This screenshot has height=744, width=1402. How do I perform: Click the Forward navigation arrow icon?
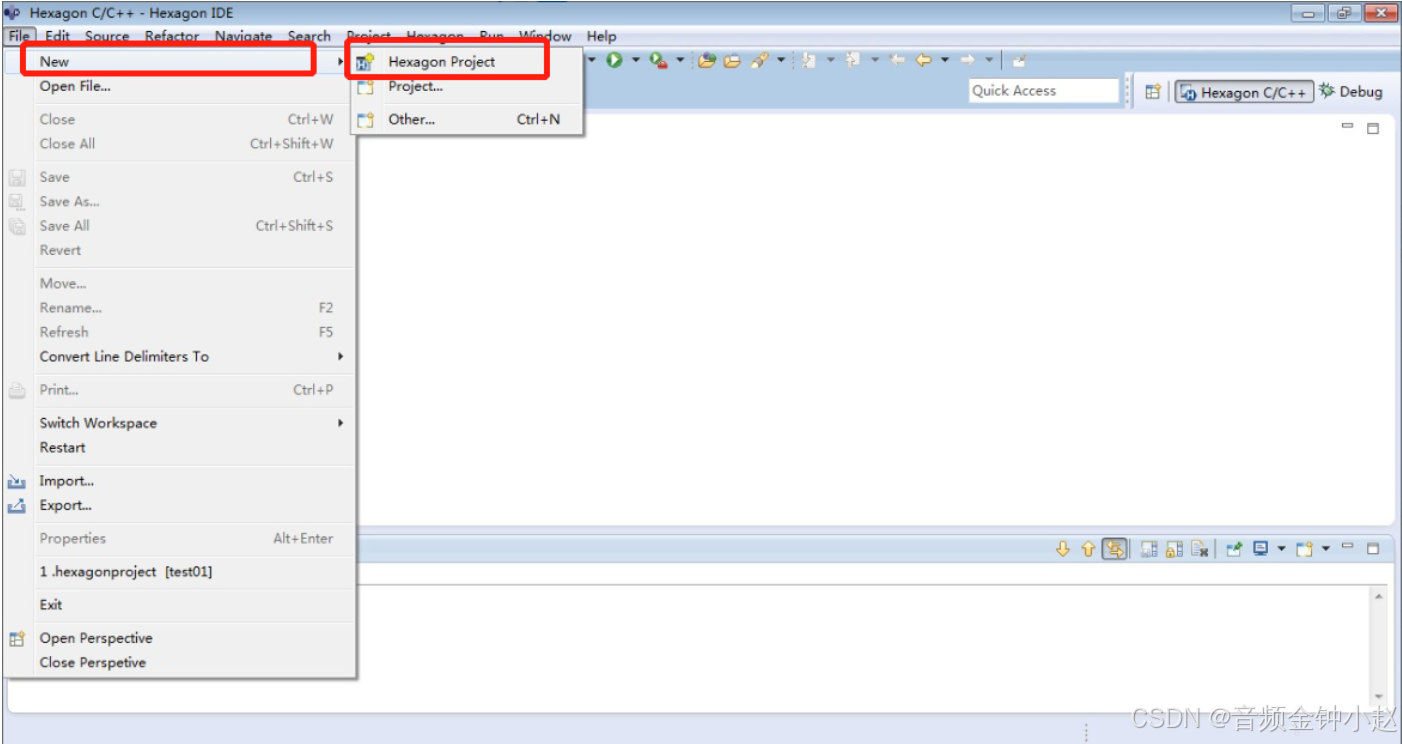(967, 60)
